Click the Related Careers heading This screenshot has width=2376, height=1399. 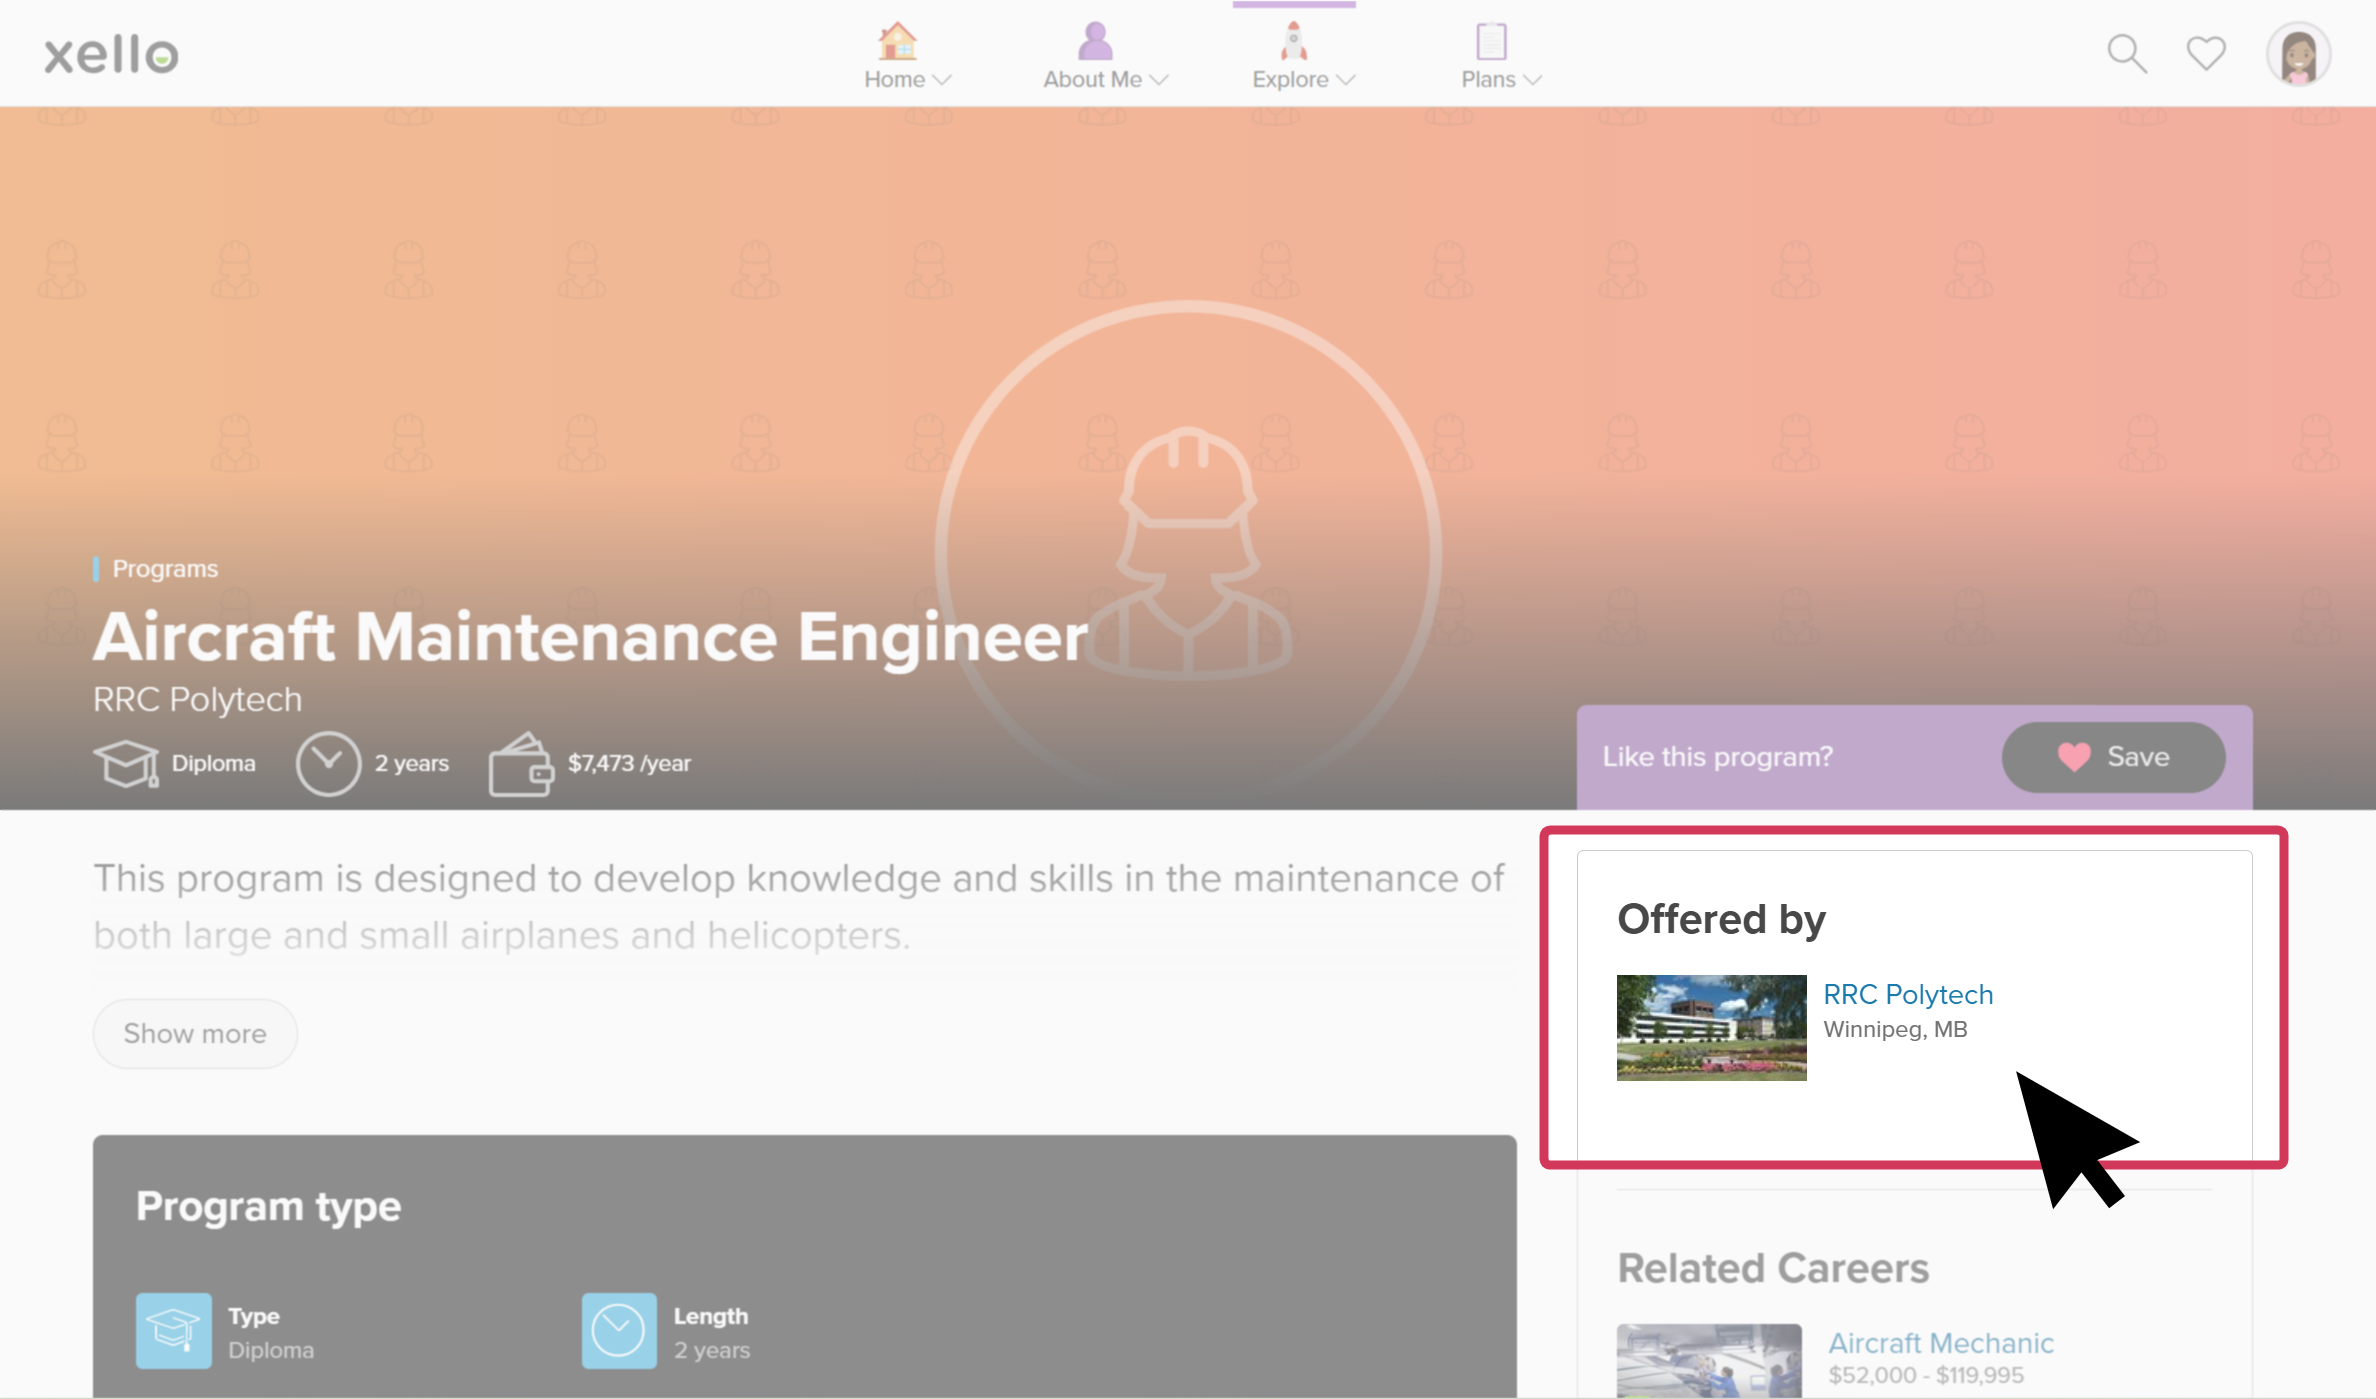pos(1773,1268)
